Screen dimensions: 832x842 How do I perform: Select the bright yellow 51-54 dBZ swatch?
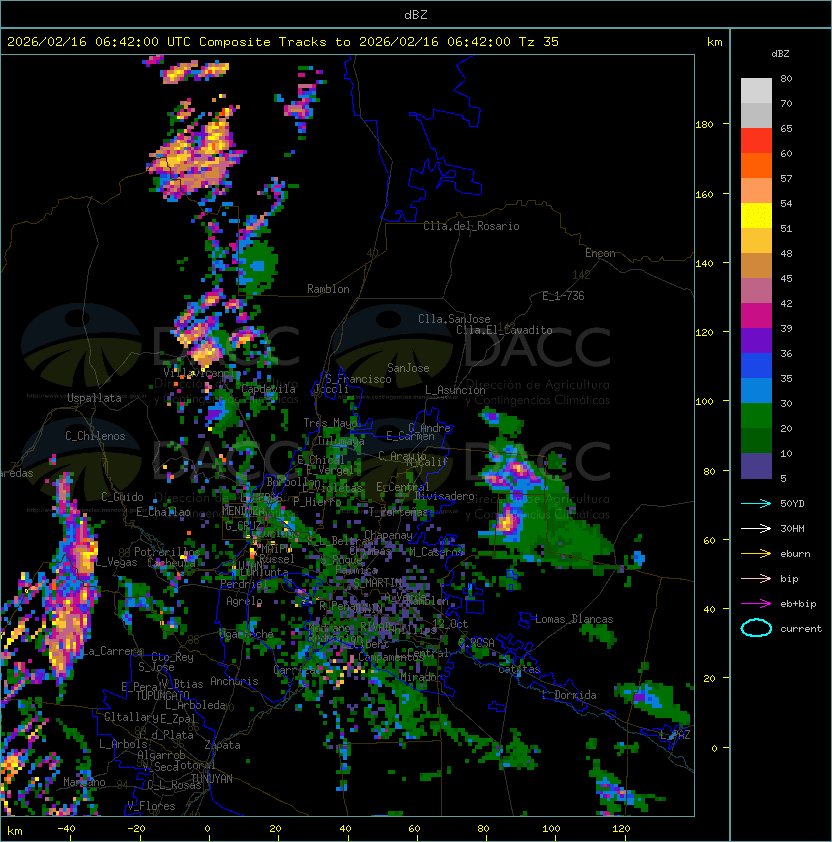tap(756, 216)
